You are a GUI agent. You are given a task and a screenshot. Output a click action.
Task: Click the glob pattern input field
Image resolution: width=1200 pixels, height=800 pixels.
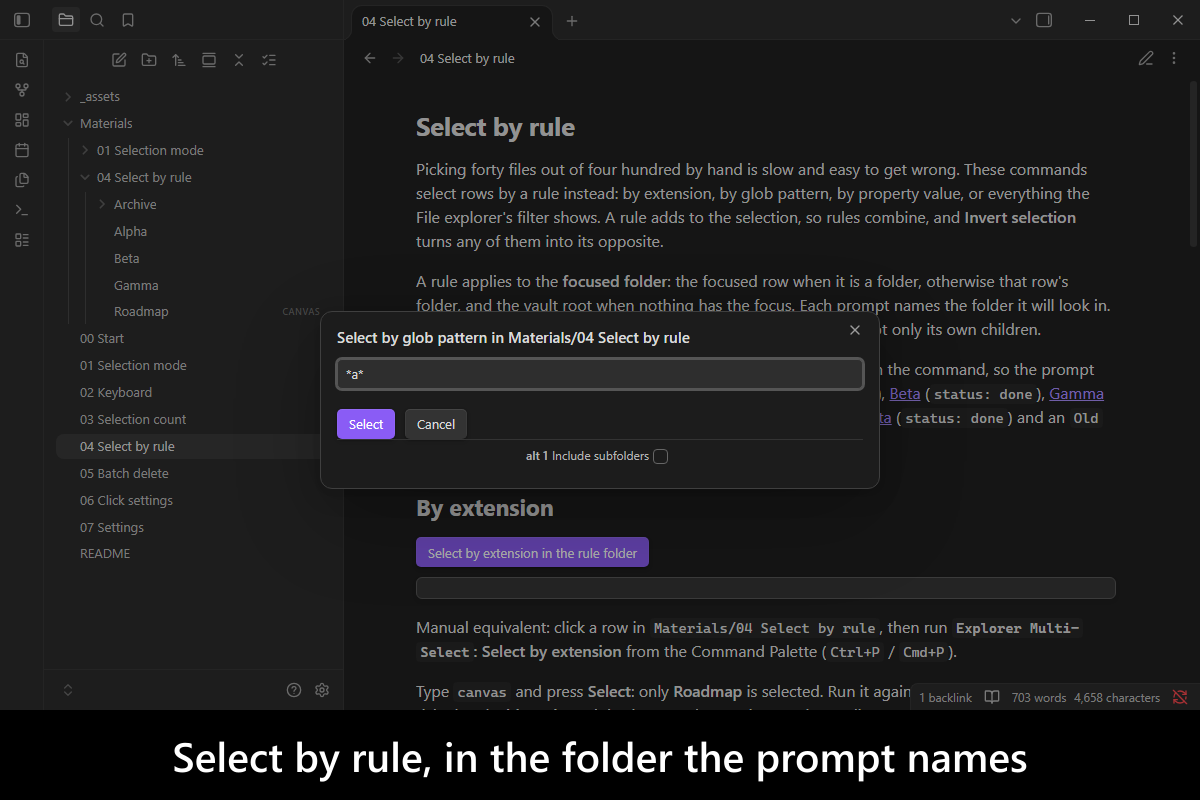point(600,374)
